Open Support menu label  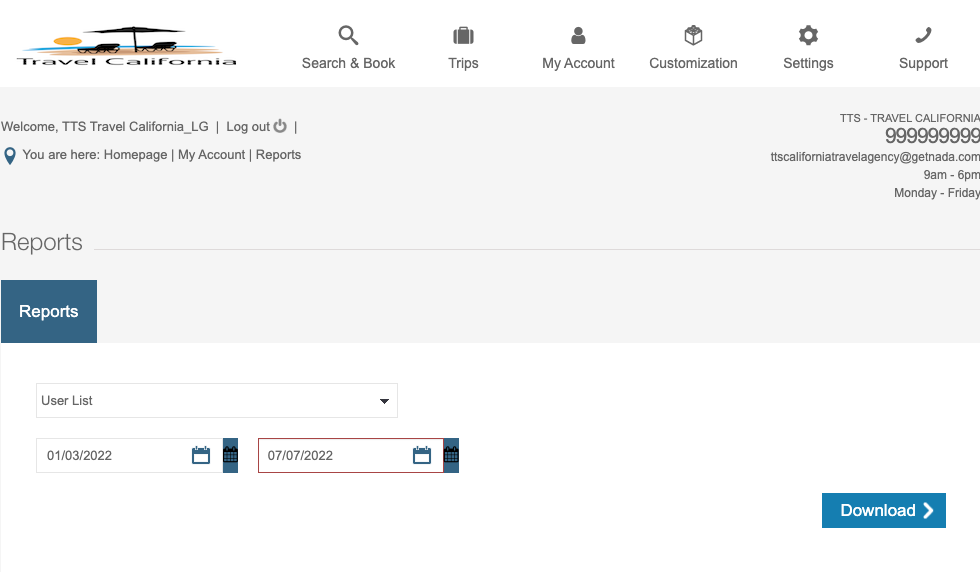point(923,63)
